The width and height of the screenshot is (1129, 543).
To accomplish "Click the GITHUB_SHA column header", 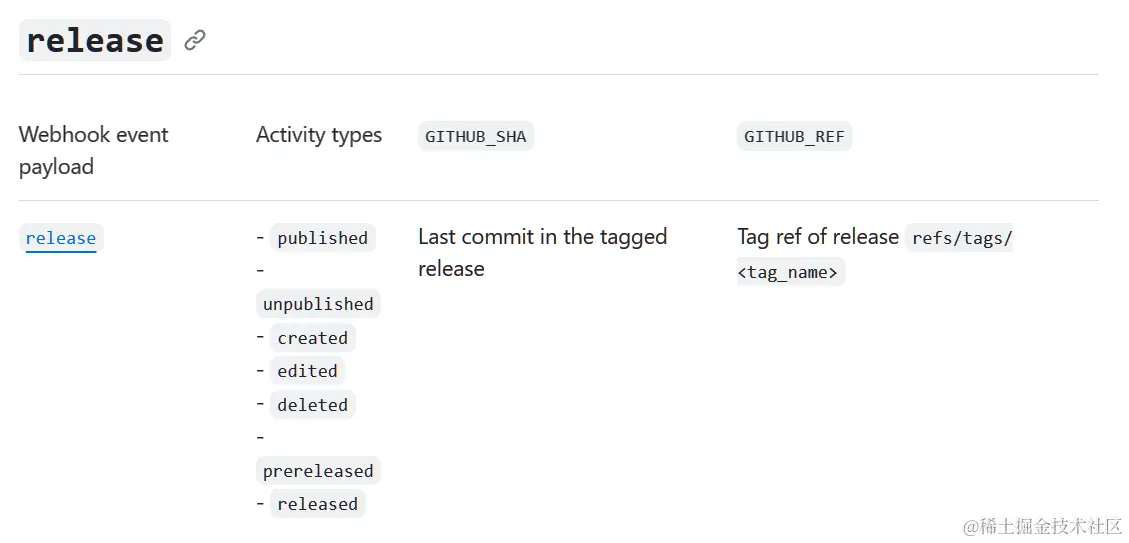I will [x=476, y=136].
